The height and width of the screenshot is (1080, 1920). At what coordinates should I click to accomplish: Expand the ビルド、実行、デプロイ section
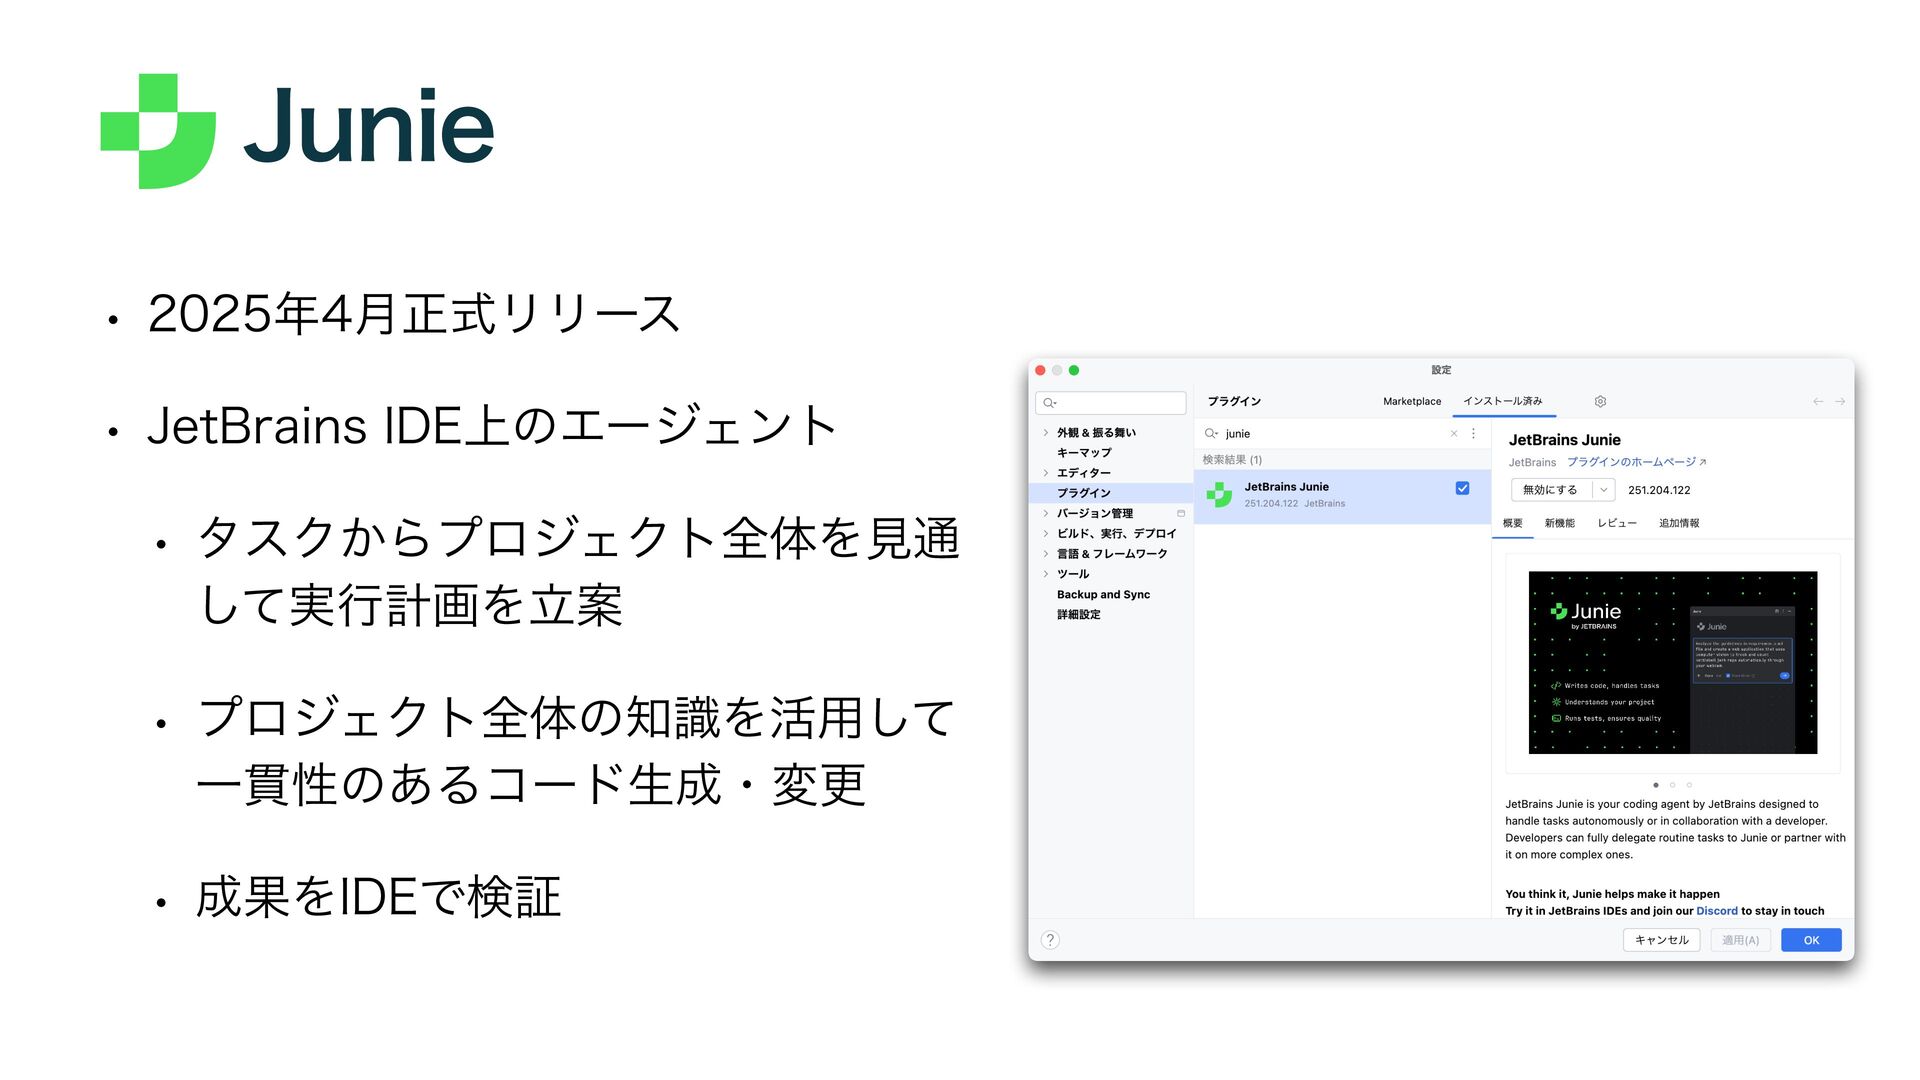click(1046, 533)
